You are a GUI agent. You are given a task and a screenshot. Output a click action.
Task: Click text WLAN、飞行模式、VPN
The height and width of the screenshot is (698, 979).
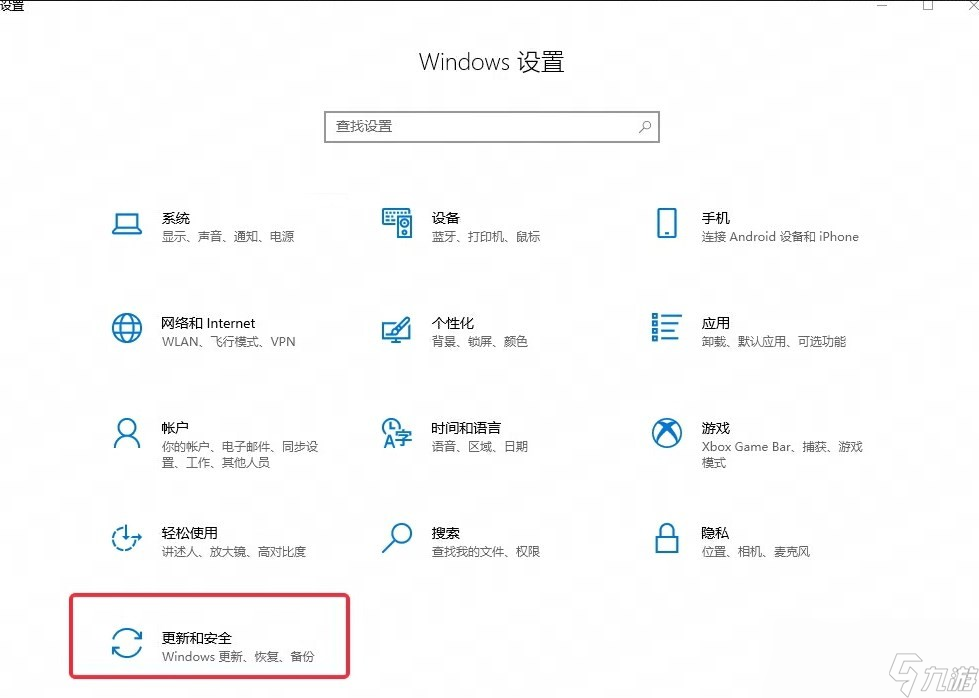229,342
